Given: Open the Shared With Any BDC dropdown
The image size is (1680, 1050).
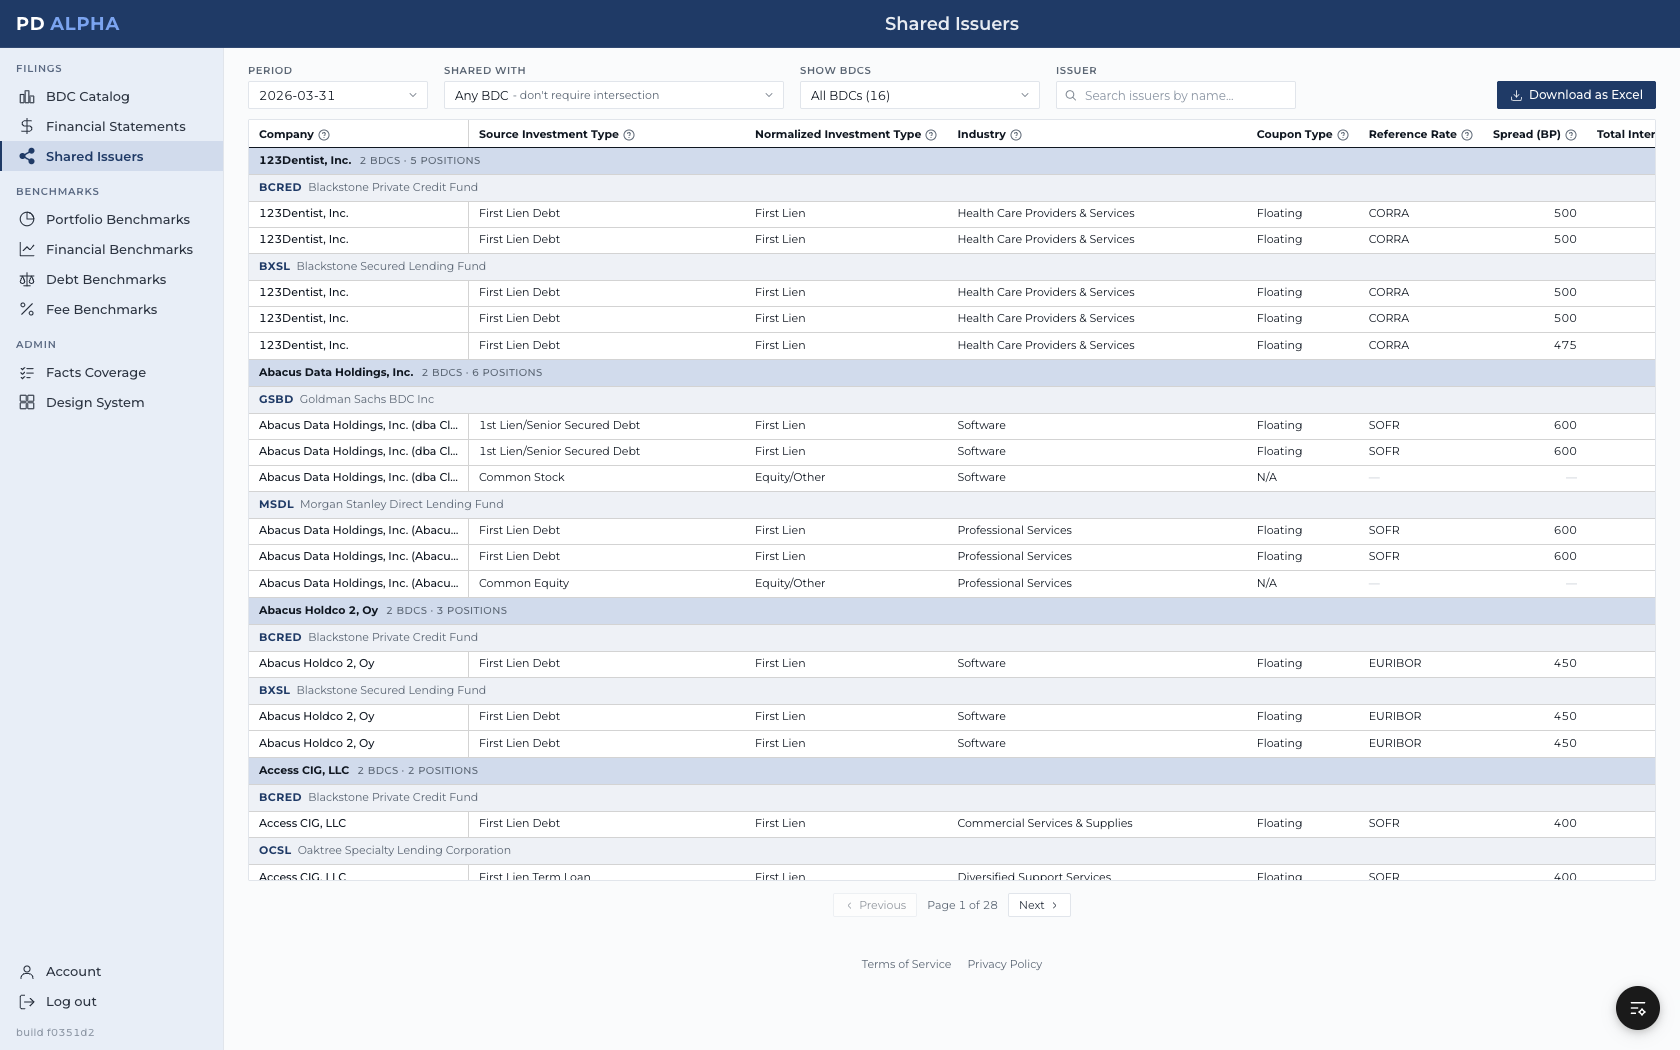Looking at the screenshot, I should pos(614,96).
